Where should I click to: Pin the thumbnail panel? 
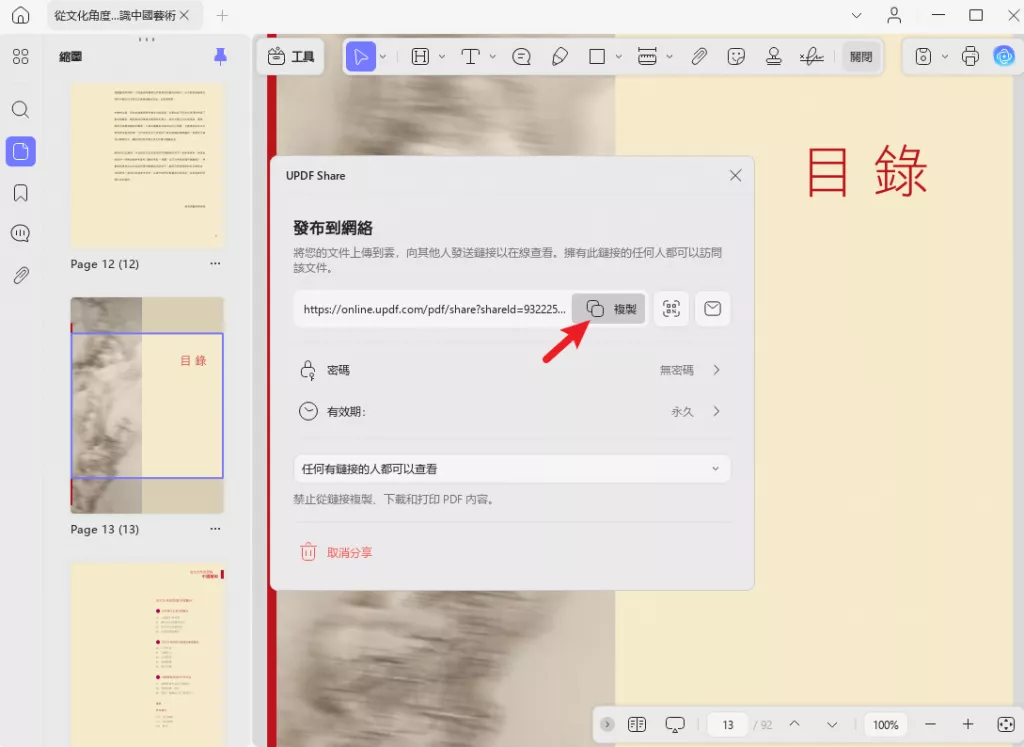221,57
